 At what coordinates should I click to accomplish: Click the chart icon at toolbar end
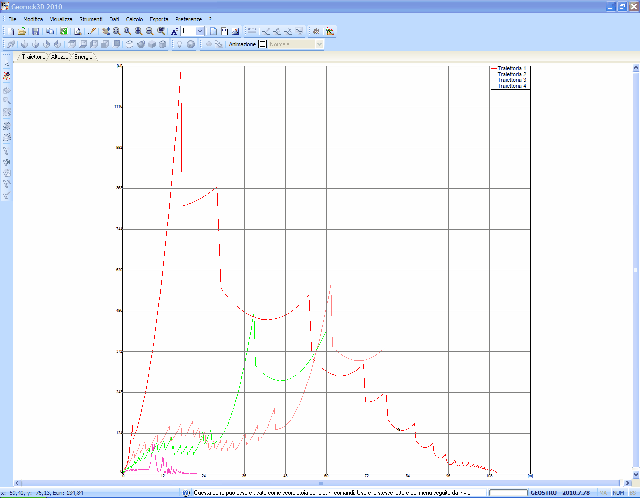point(330,31)
